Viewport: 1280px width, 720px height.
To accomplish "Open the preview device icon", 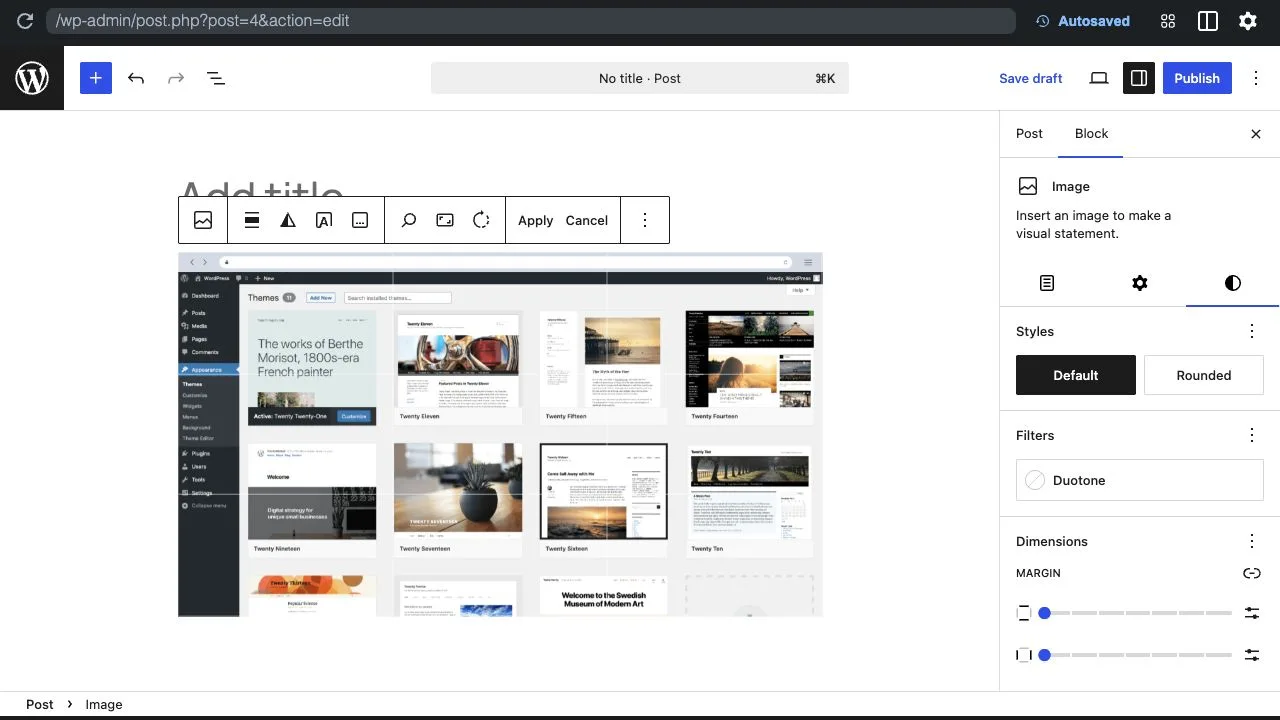I will click(1099, 78).
